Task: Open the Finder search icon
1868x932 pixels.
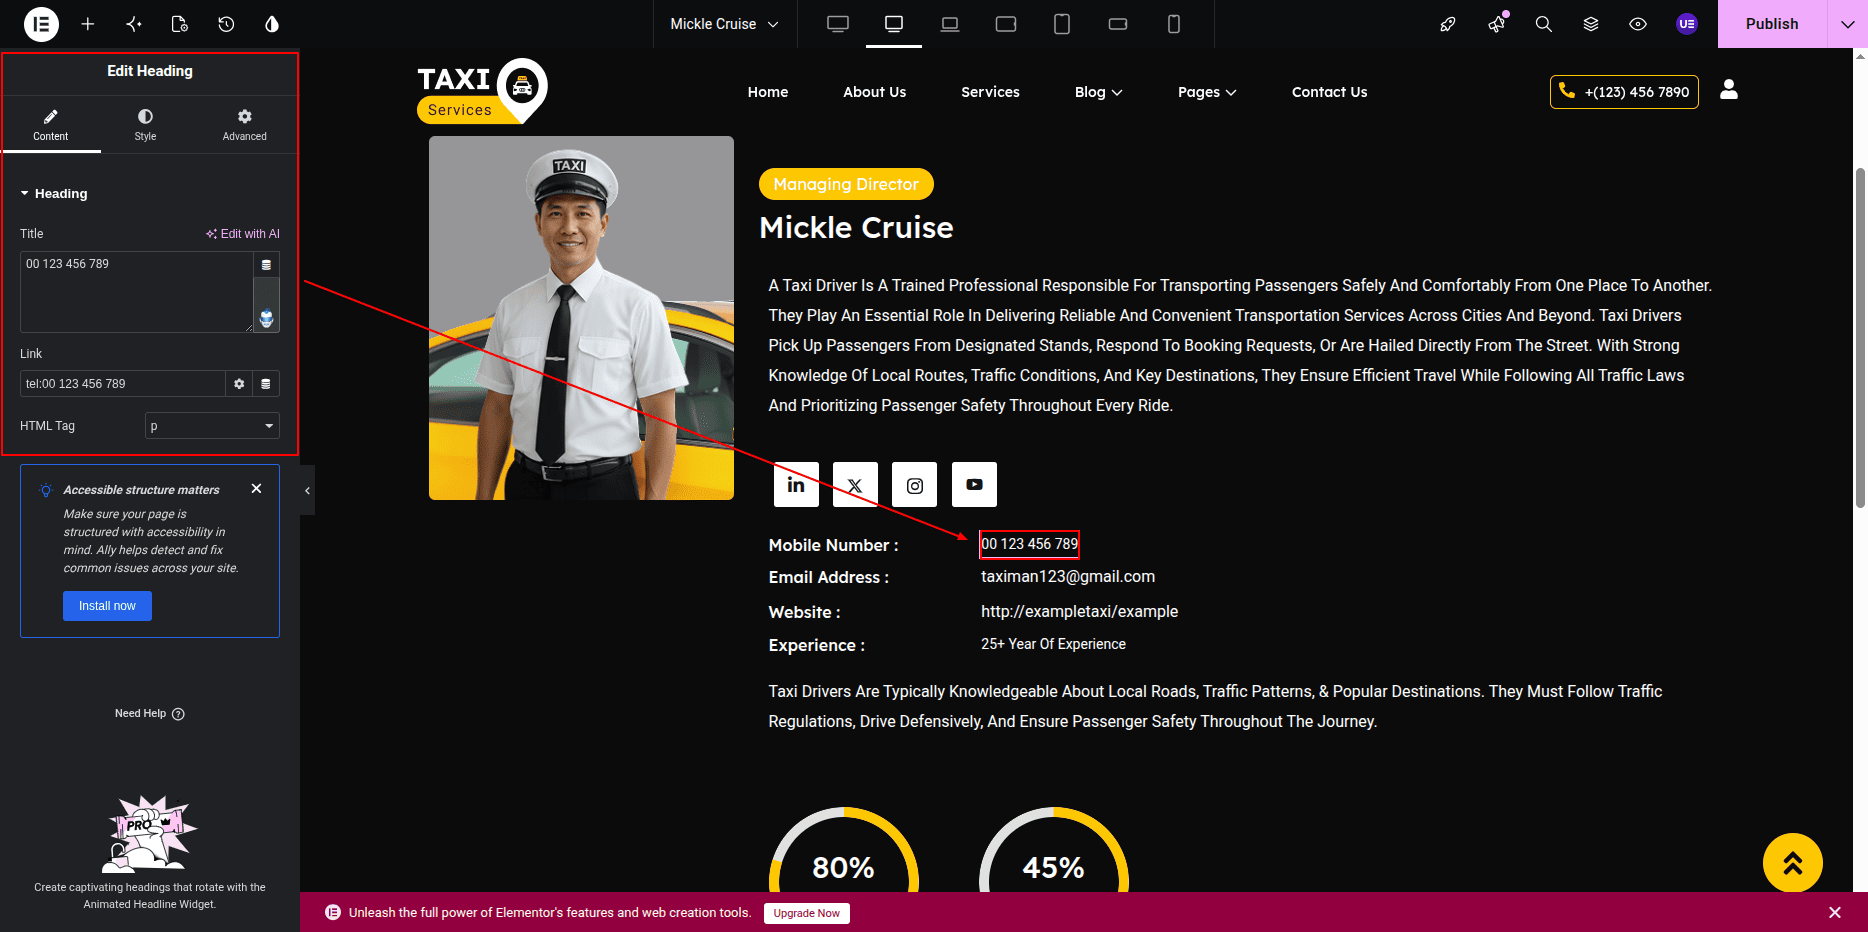Action: point(1544,24)
